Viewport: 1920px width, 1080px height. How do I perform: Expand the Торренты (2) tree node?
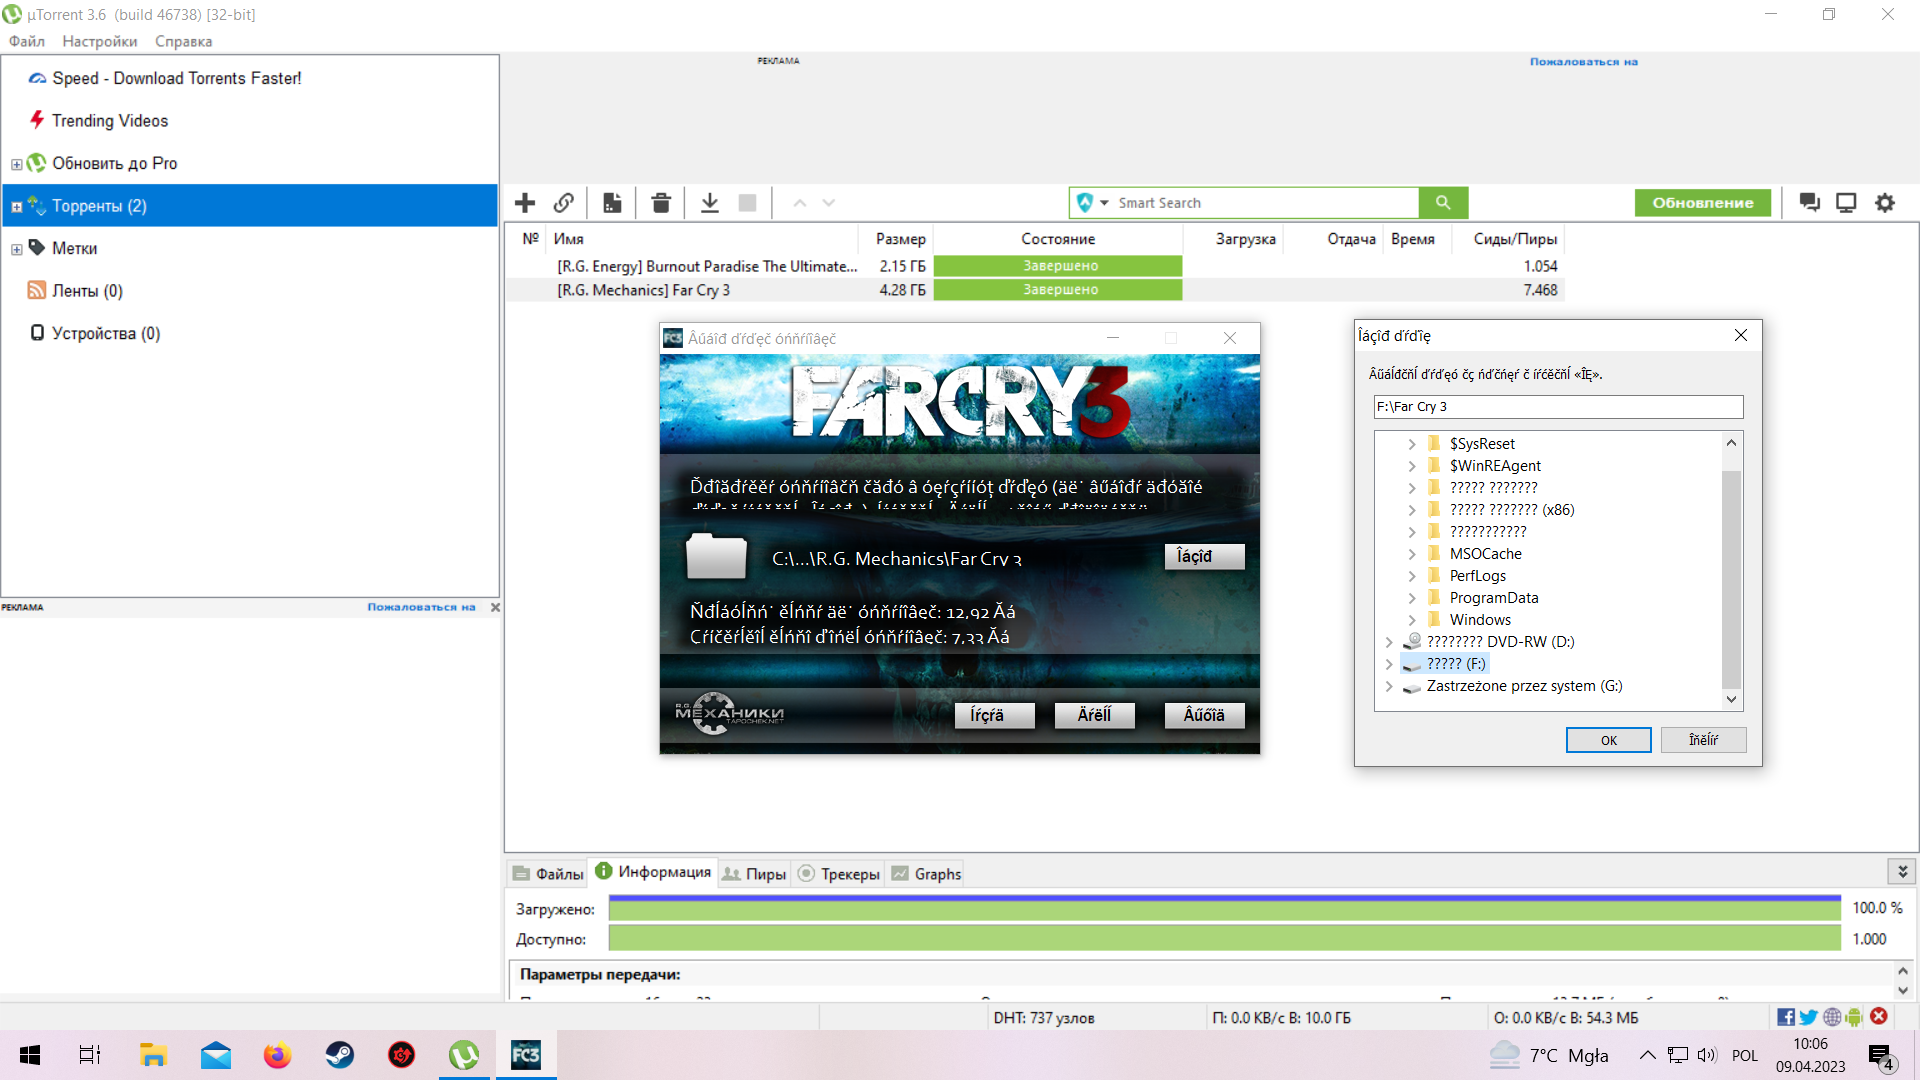tap(16, 207)
